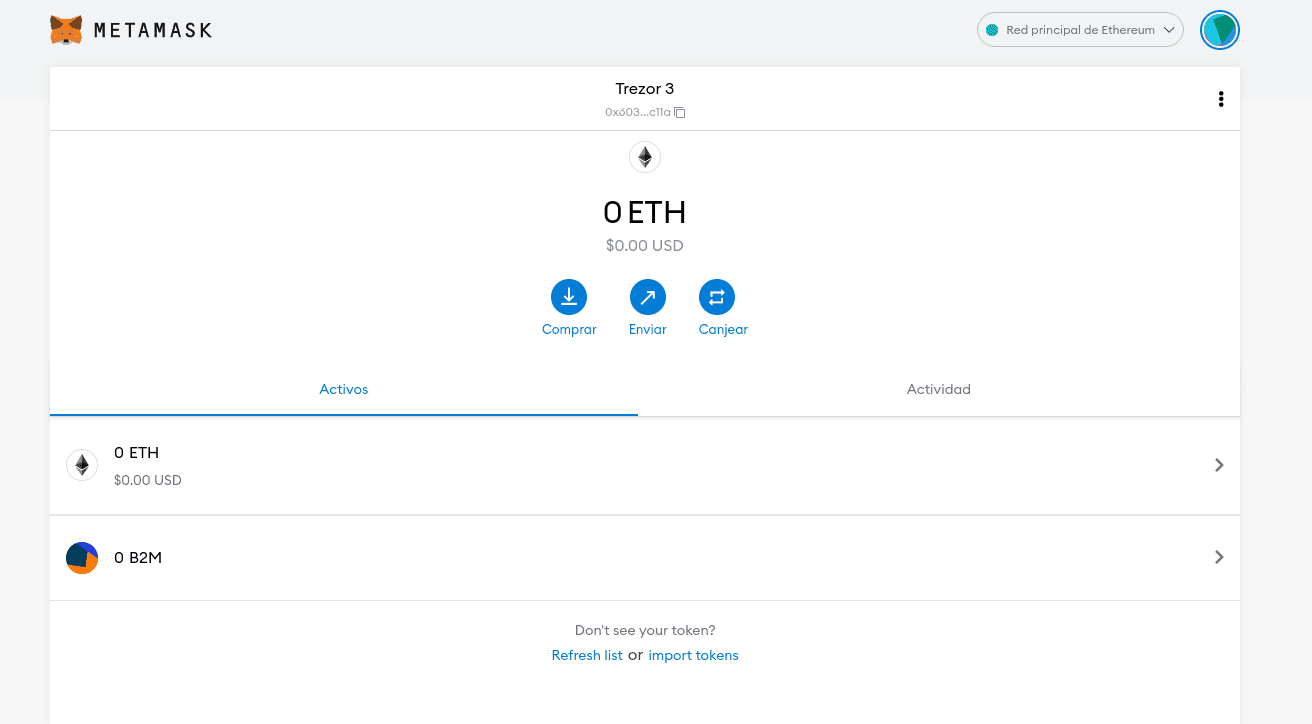
Task: Open the 0 ETH asset row
Action: 645,465
